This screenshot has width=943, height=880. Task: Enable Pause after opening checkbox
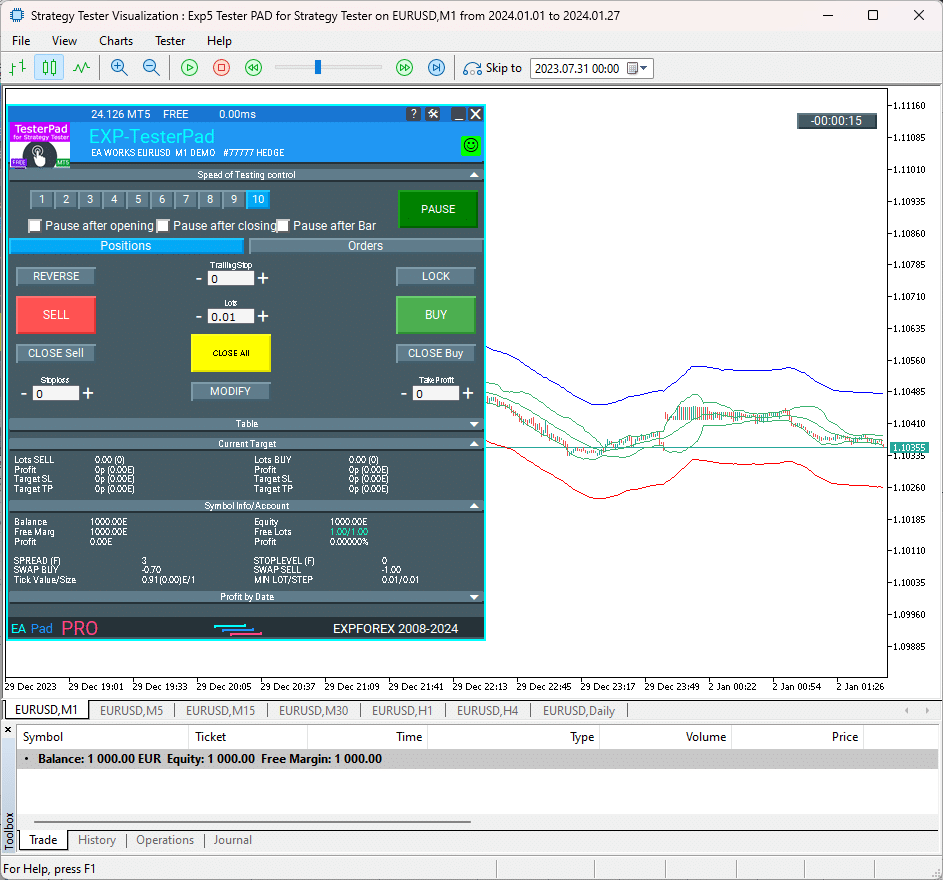coord(35,226)
